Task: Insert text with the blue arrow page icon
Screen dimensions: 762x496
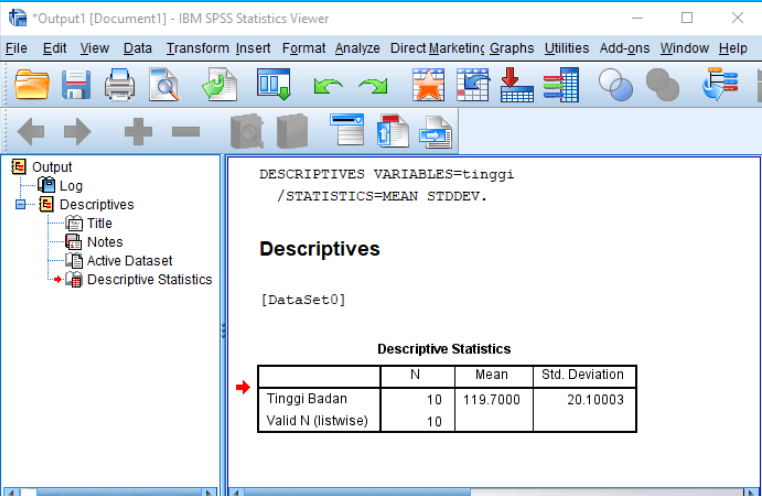Action: (x=435, y=132)
